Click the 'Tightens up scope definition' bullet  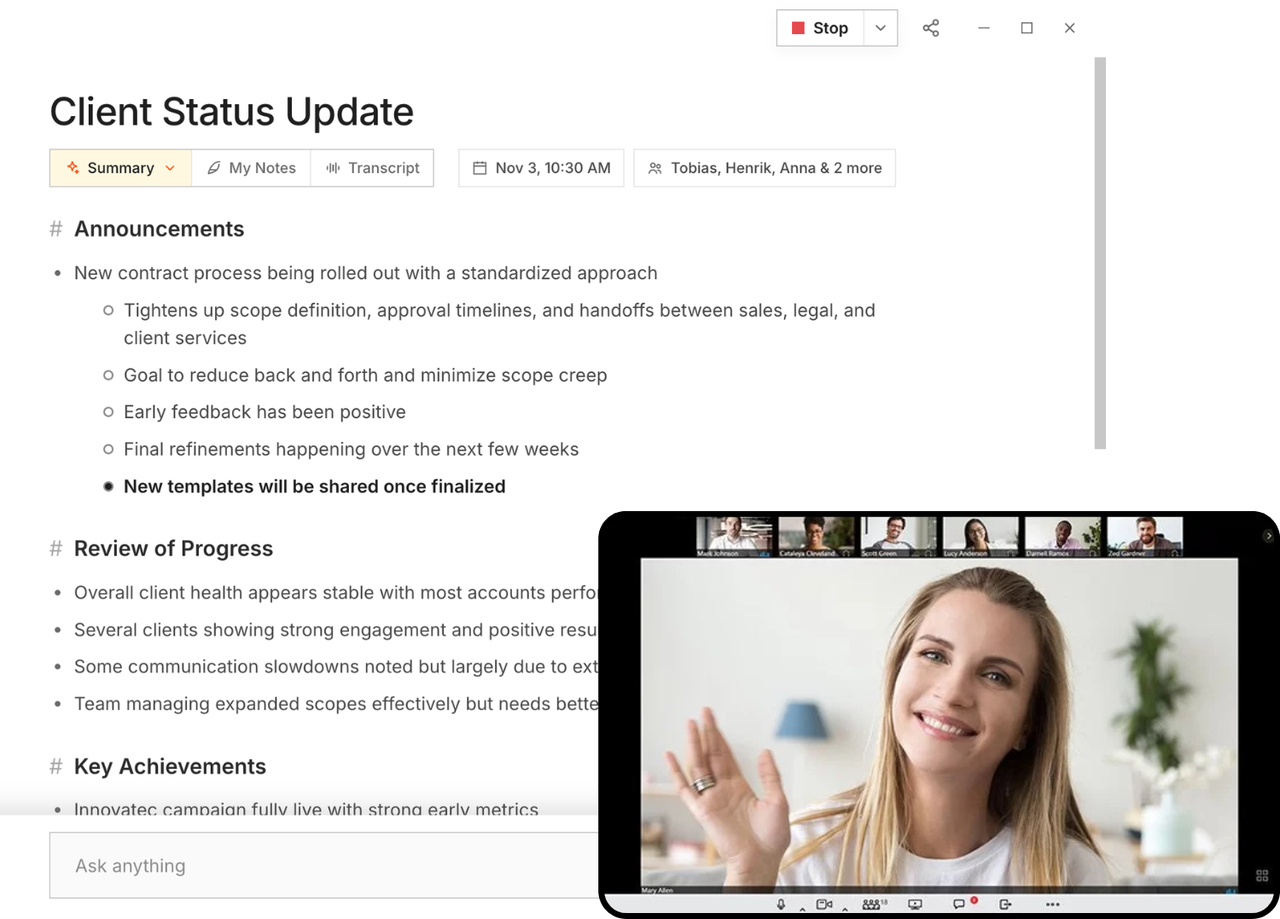[500, 324]
